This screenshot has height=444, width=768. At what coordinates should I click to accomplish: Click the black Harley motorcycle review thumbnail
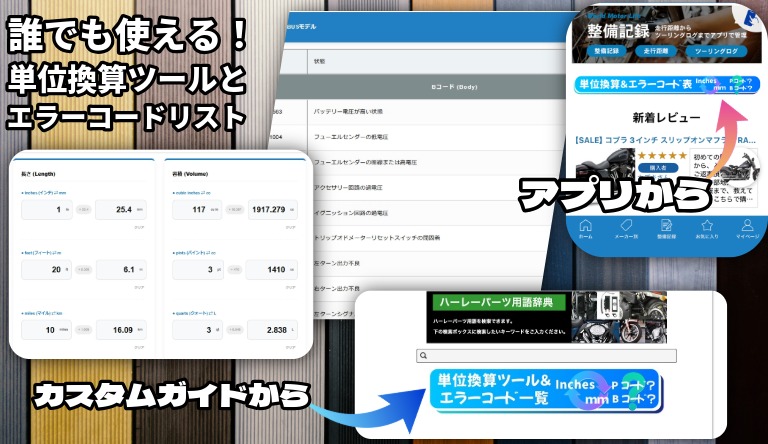[x=605, y=167]
